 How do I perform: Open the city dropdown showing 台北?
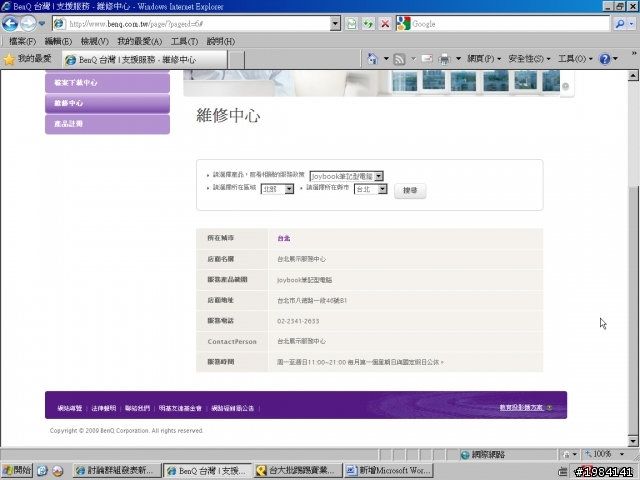[x=371, y=189]
